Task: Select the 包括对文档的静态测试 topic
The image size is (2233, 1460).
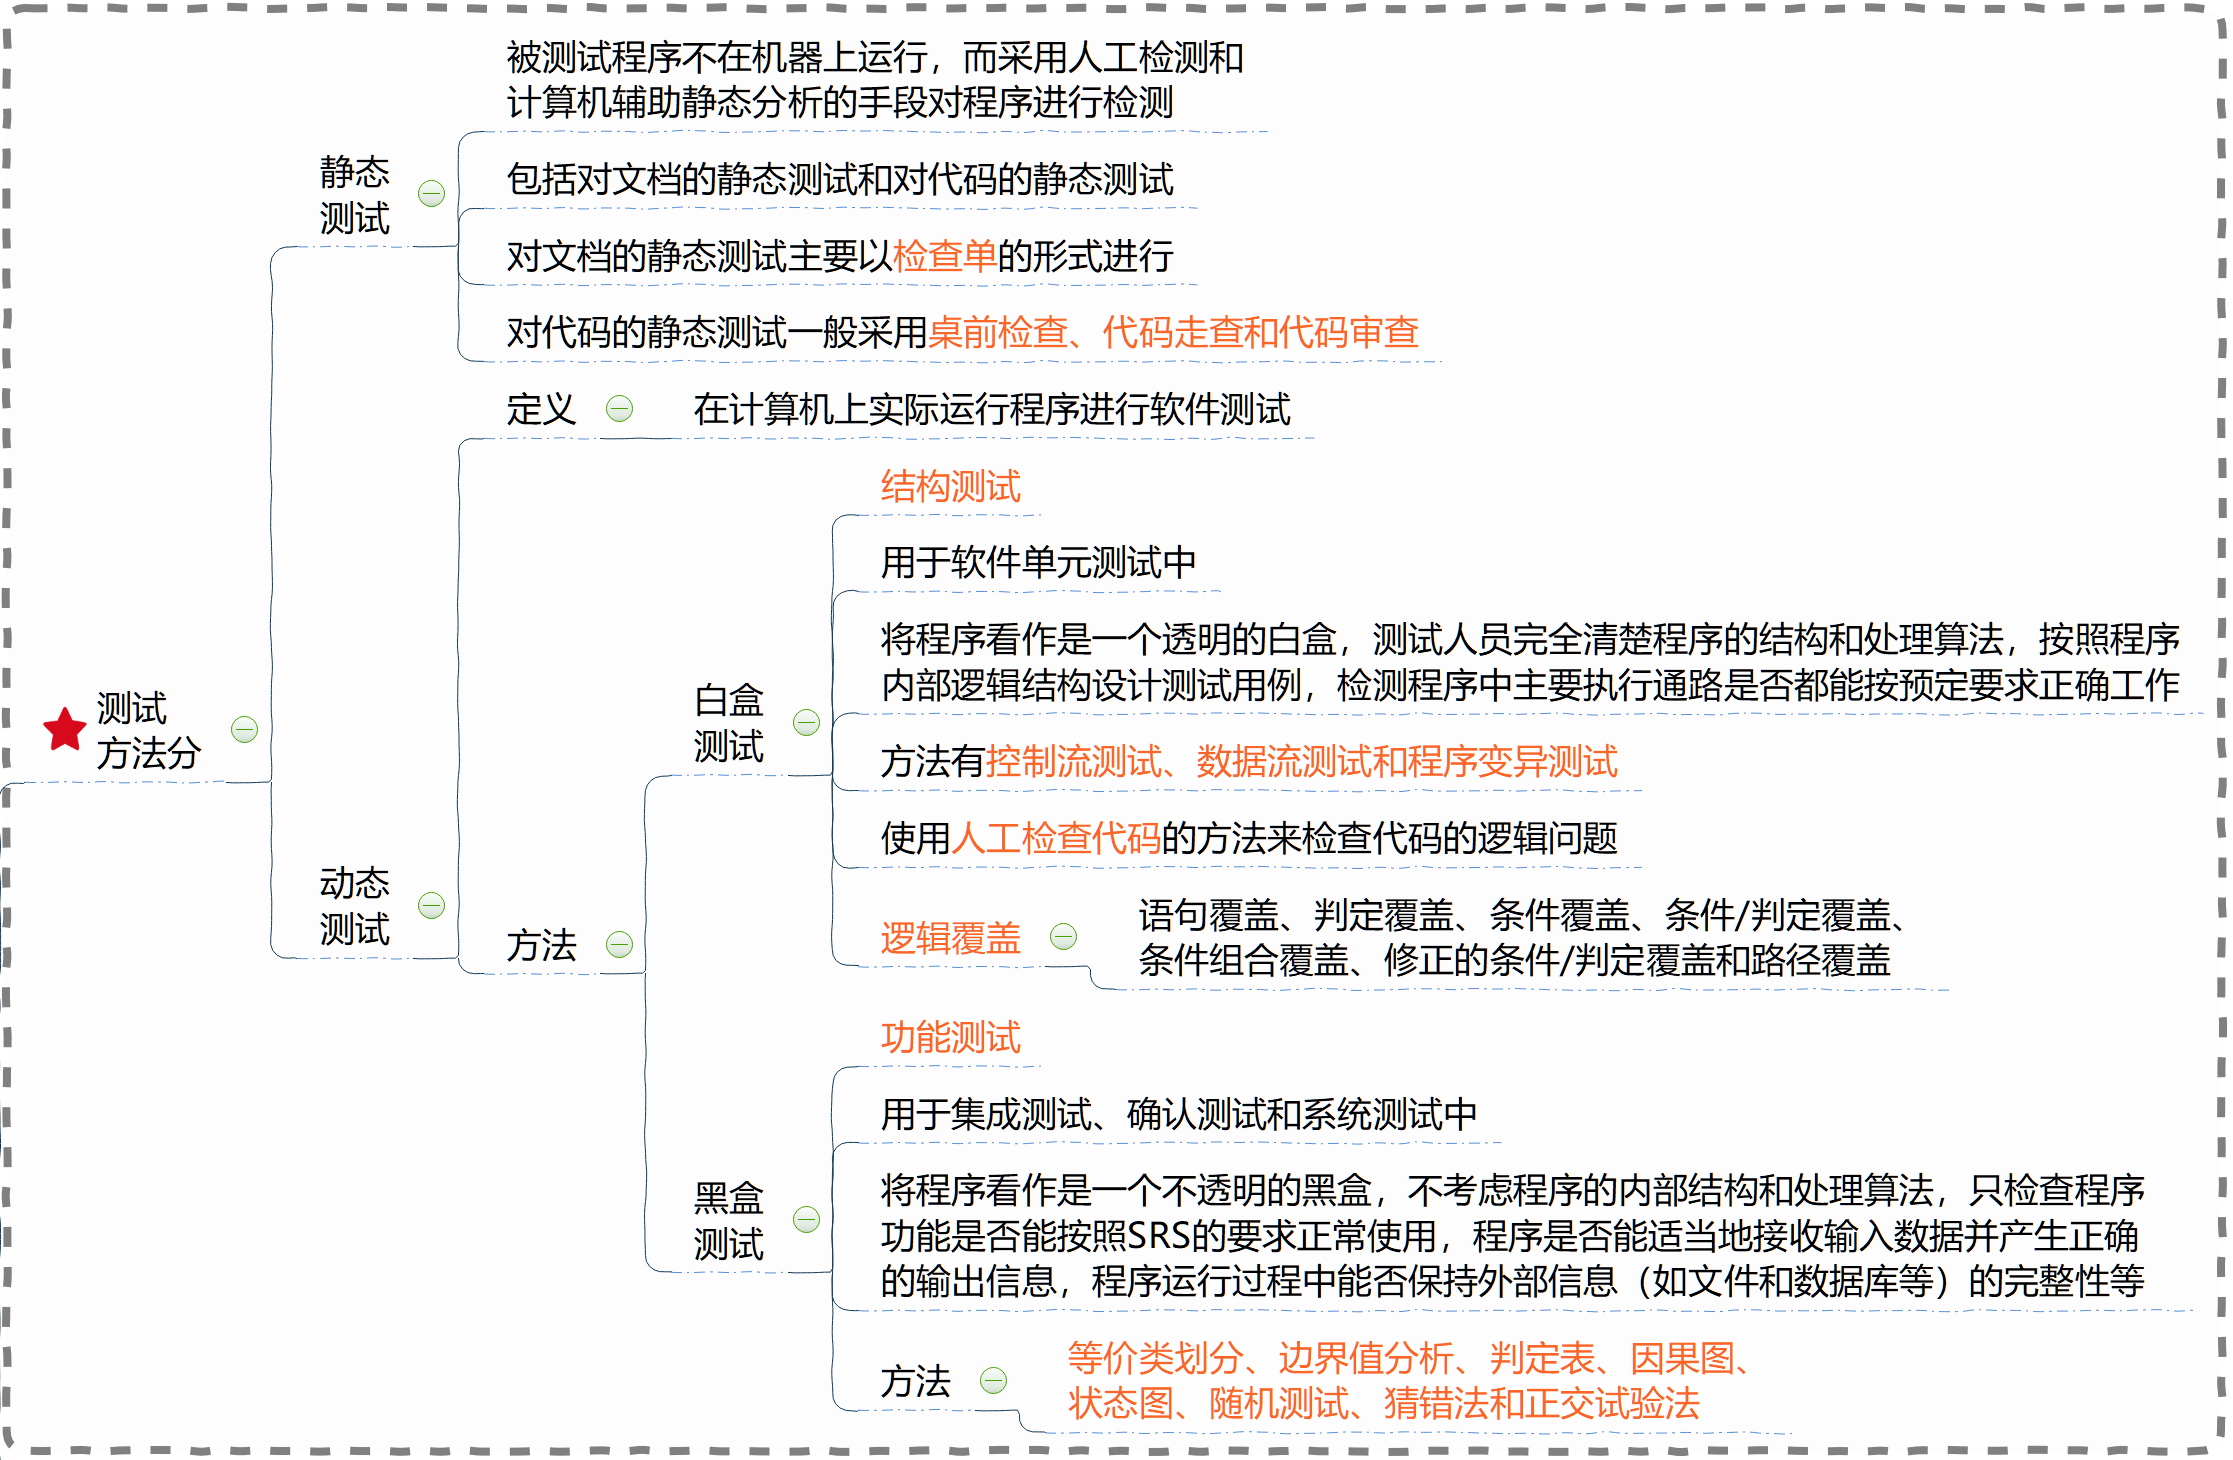Action: [x=839, y=179]
